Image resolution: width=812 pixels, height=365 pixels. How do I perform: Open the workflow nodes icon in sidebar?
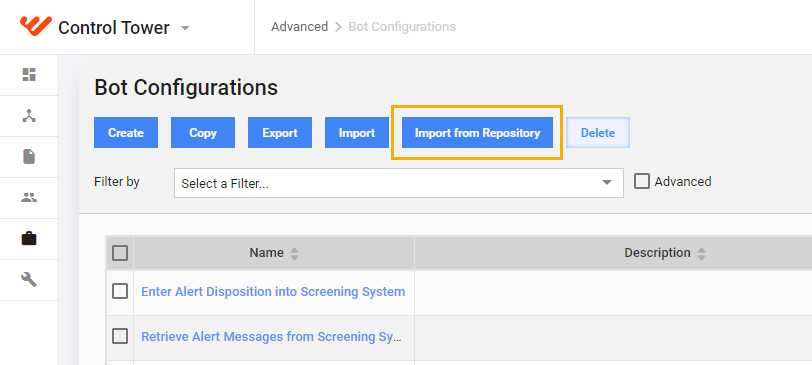click(29, 116)
